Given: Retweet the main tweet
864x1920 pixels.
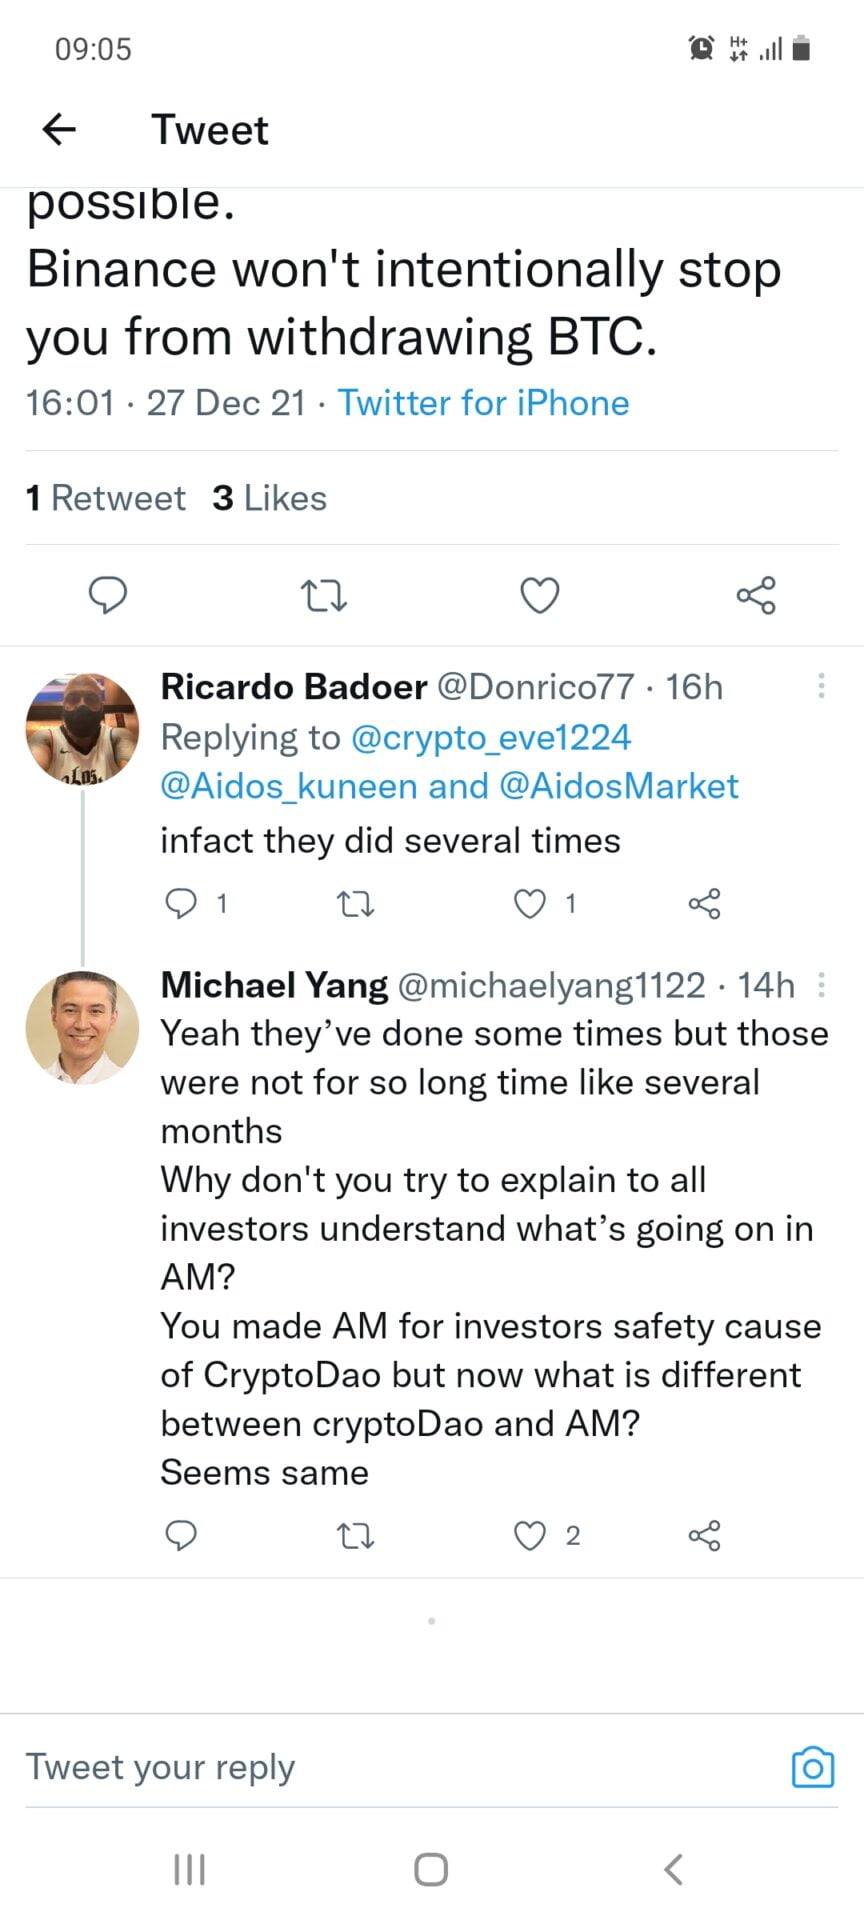Looking at the screenshot, I should point(324,596).
